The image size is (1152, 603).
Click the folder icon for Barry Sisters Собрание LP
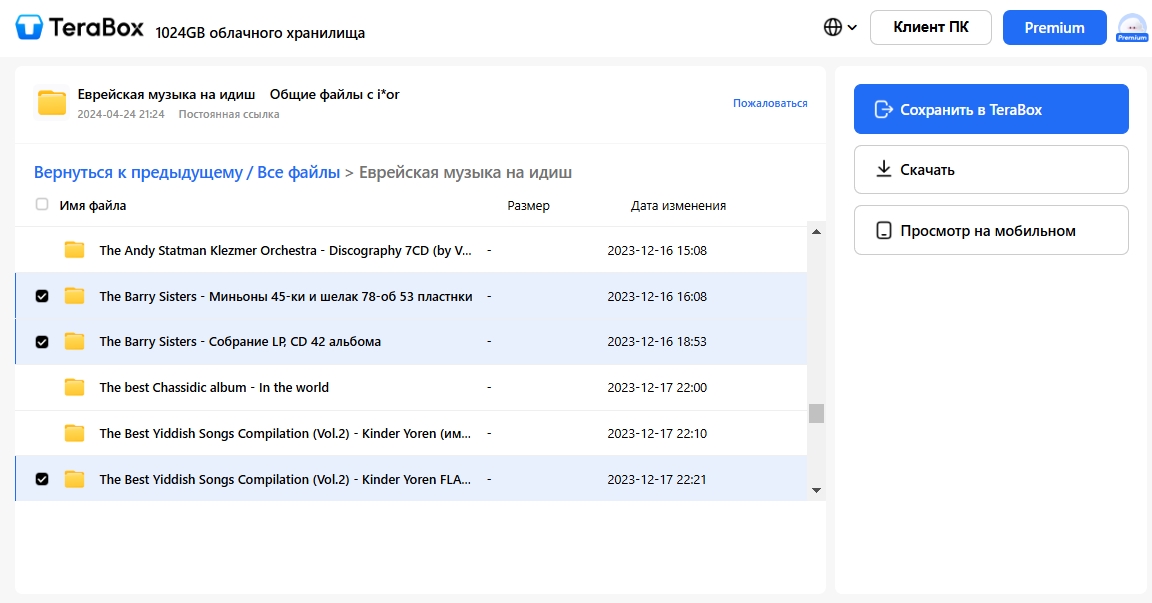click(x=74, y=342)
